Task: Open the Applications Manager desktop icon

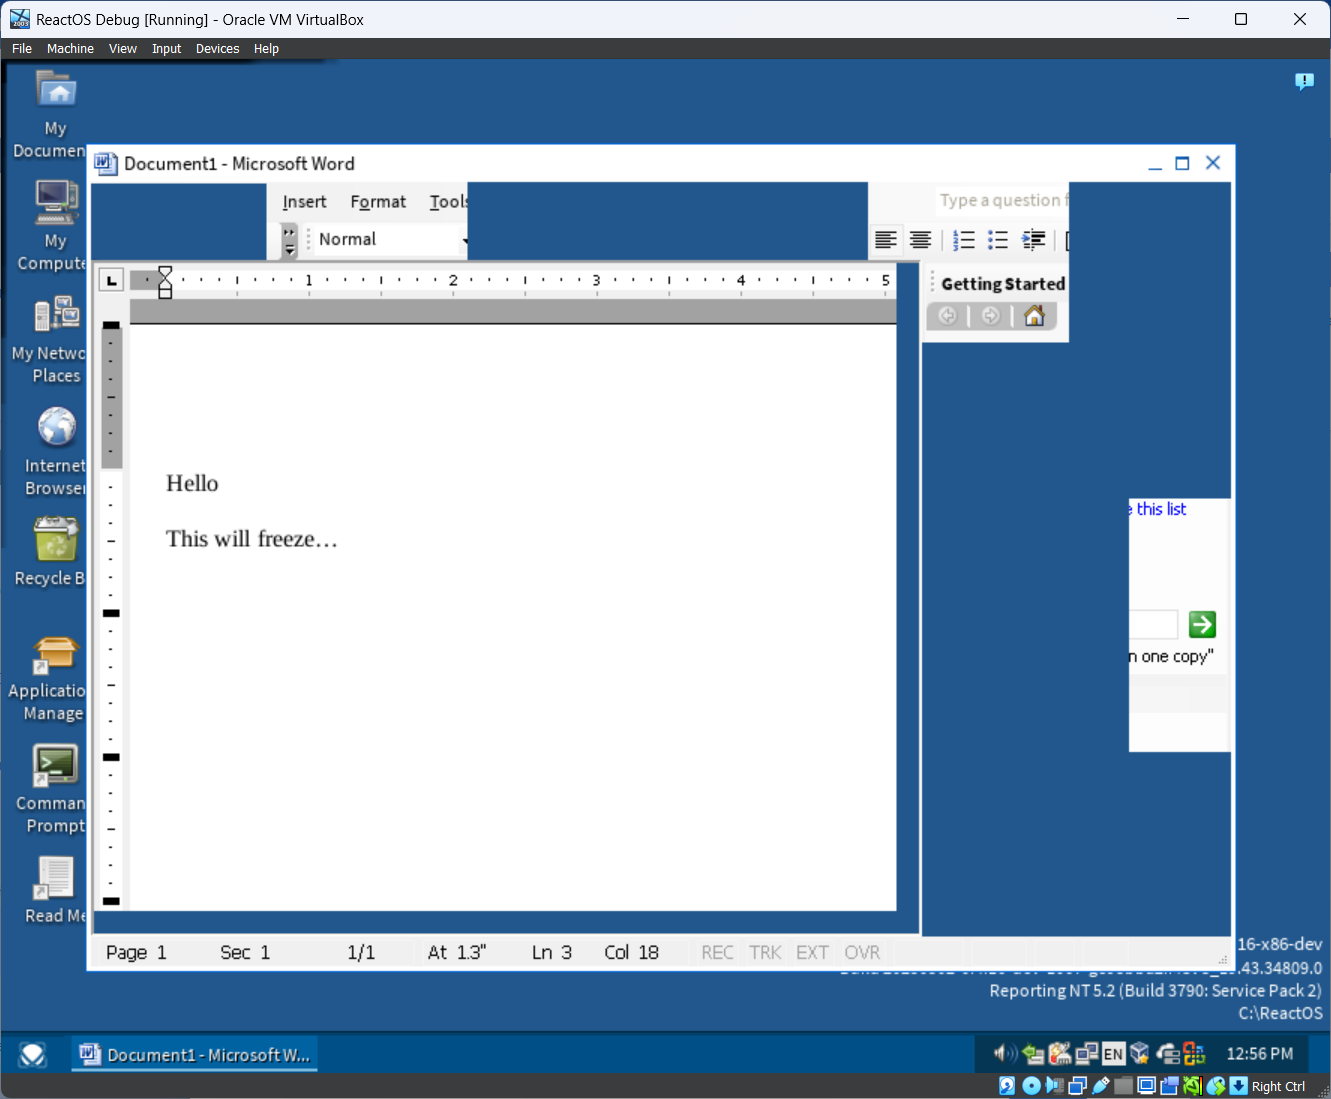Action: point(54,678)
